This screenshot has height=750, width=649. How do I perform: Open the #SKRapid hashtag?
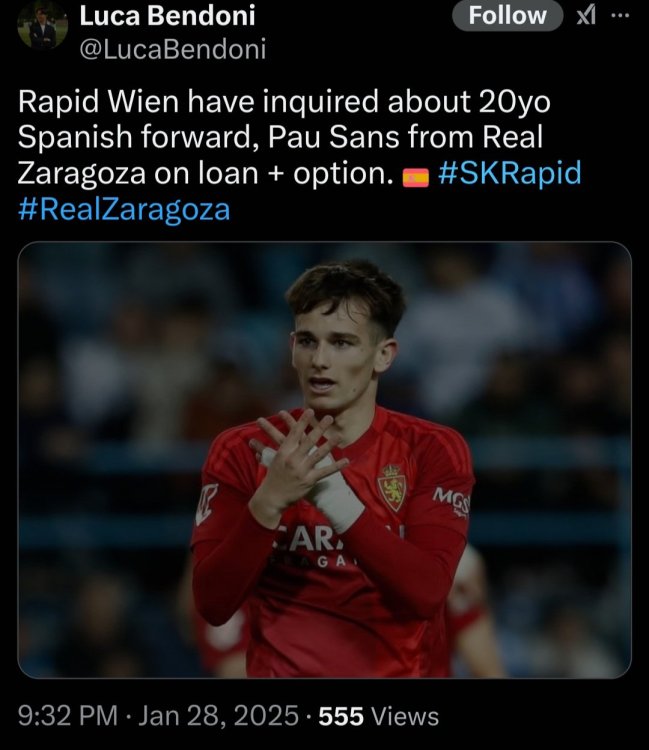510,173
